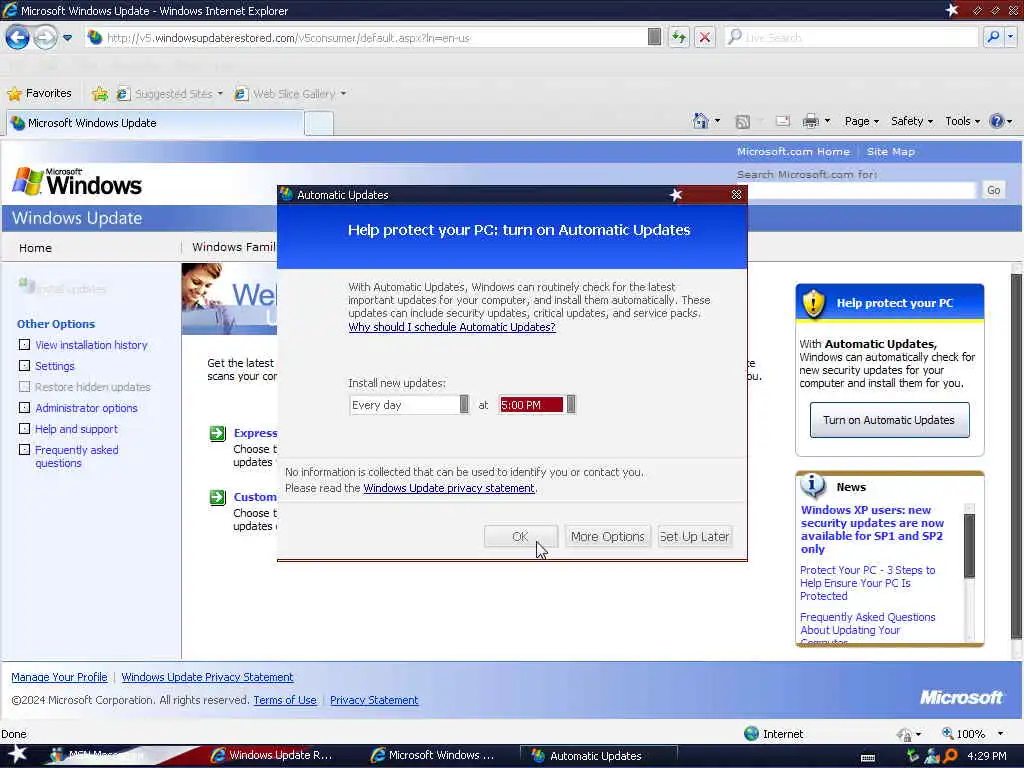Image resolution: width=1024 pixels, height=768 pixels.
Task: Open the search provider dropdown arrow
Action: point(1010,37)
